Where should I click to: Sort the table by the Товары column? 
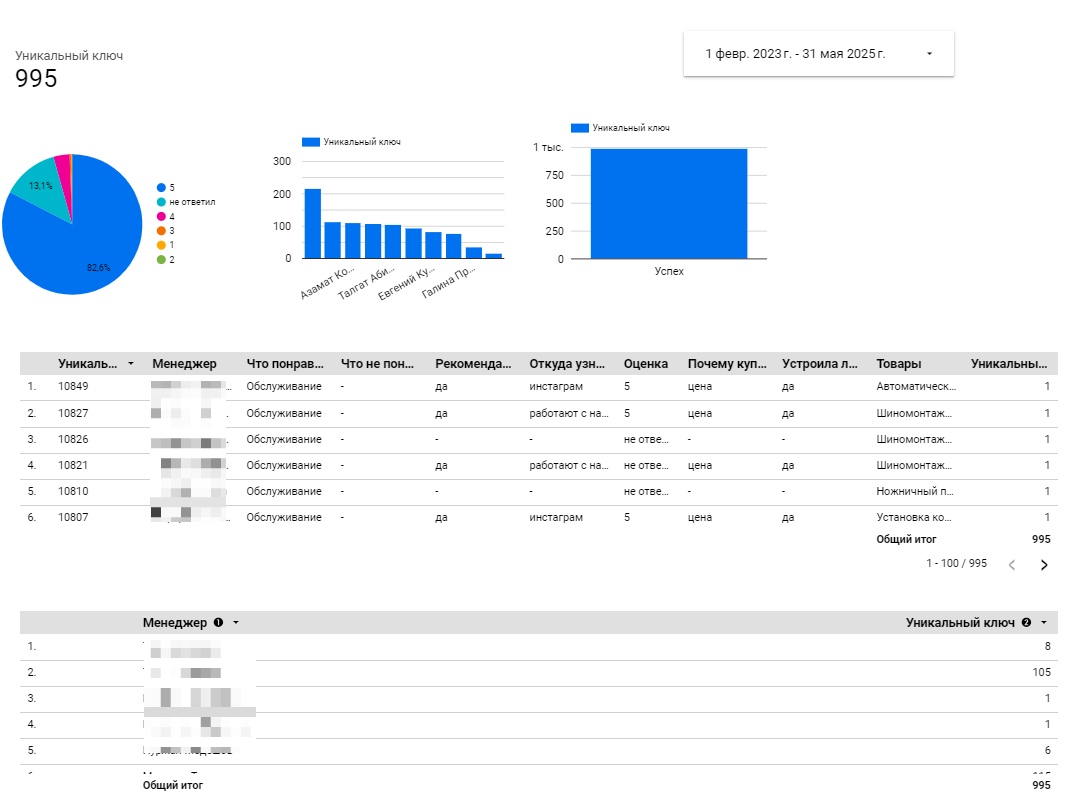[898, 365]
